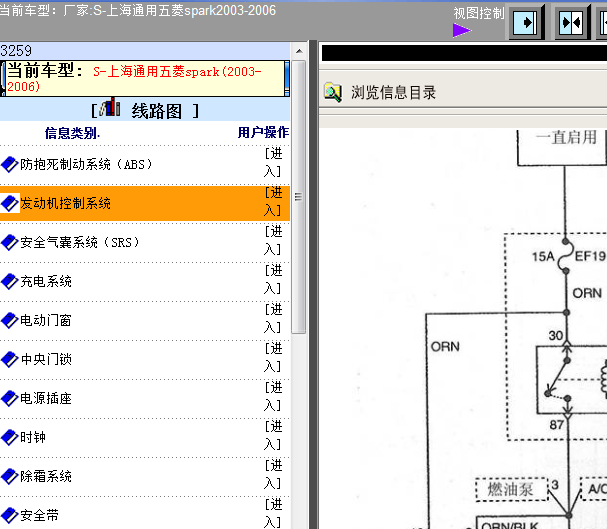The image size is (607, 529).
Task: Click the 浏览信息目录 label
Action: pos(393,93)
